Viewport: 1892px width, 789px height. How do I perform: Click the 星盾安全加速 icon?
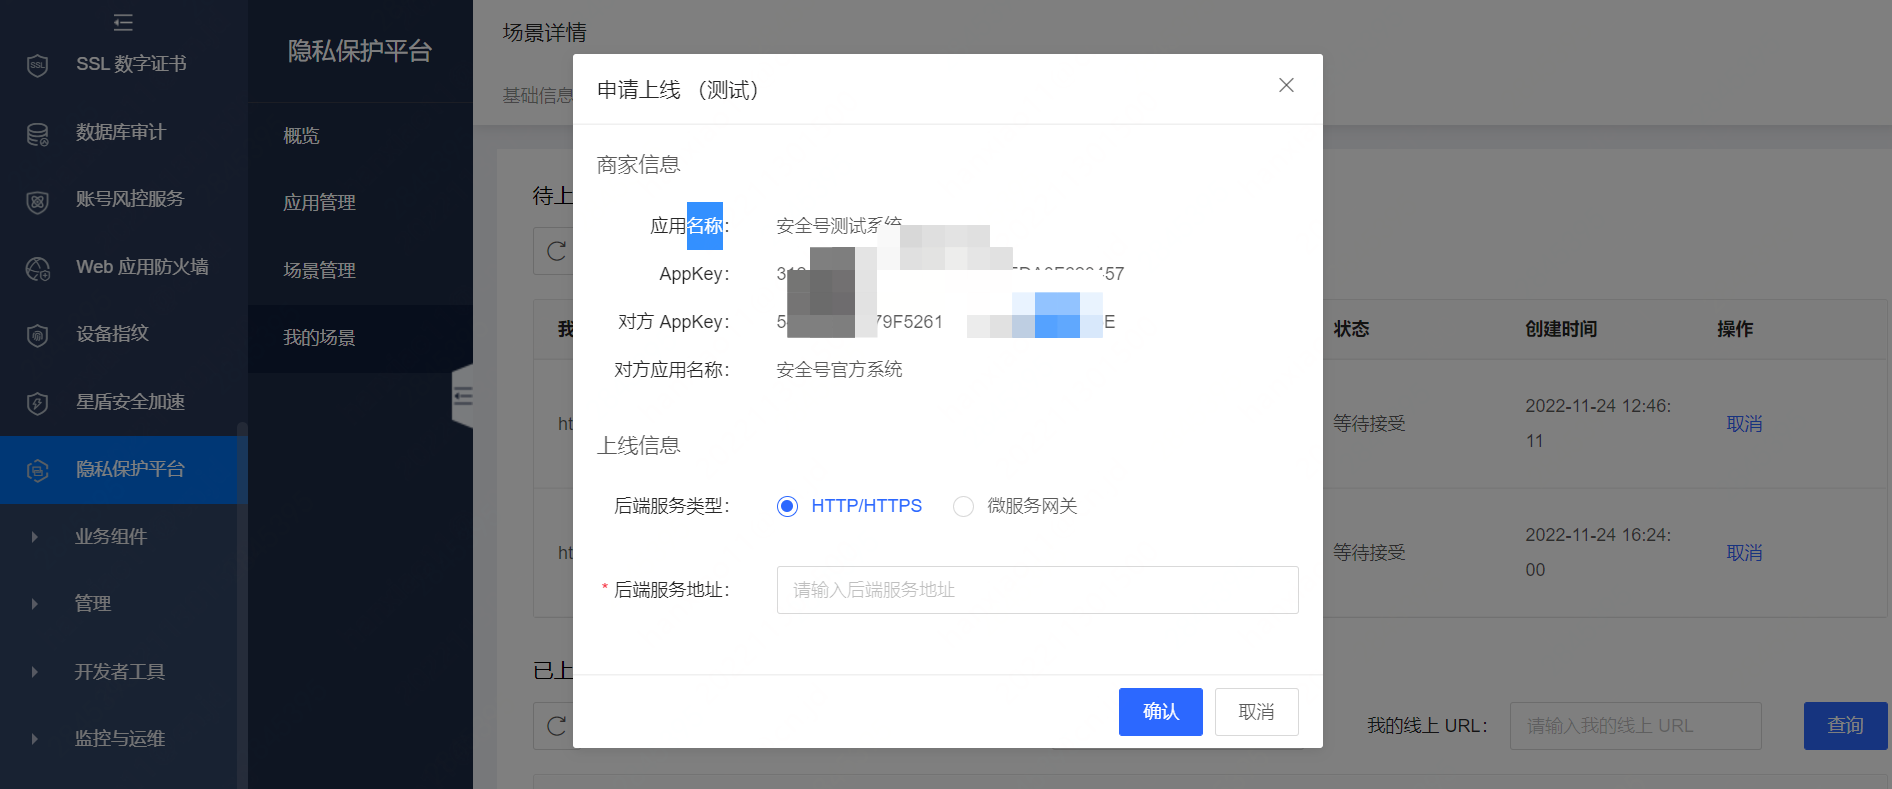pos(37,403)
